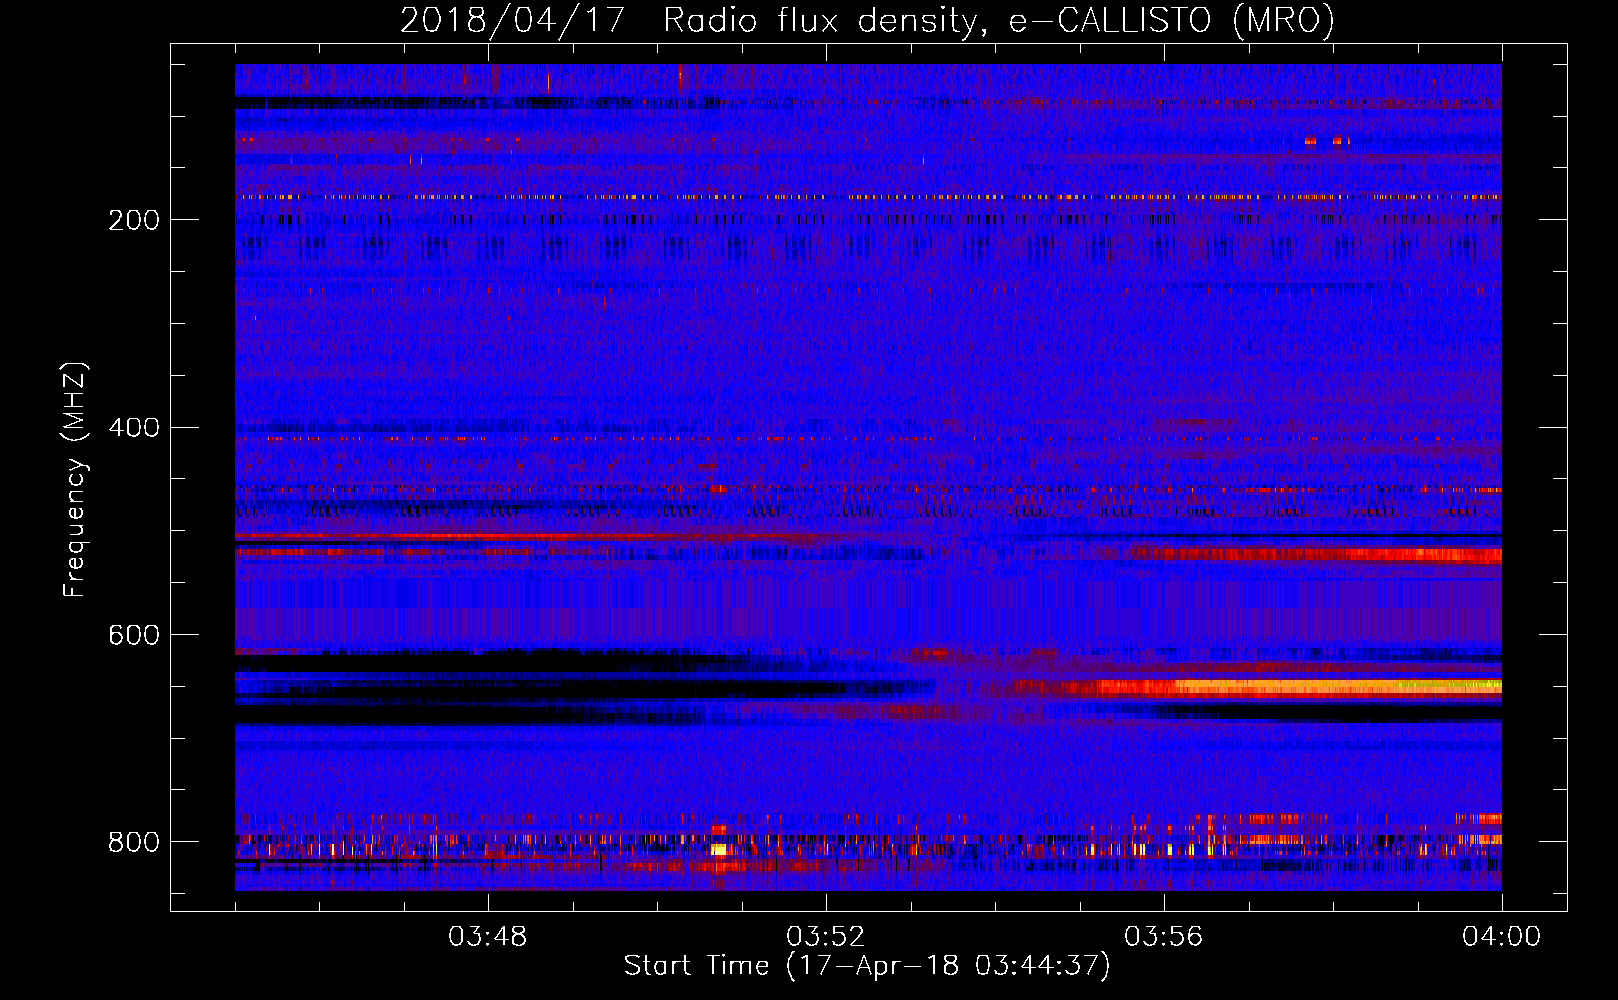The width and height of the screenshot is (1618, 1000).
Task: Click the 600 frequency tick label
Action: click(x=134, y=635)
